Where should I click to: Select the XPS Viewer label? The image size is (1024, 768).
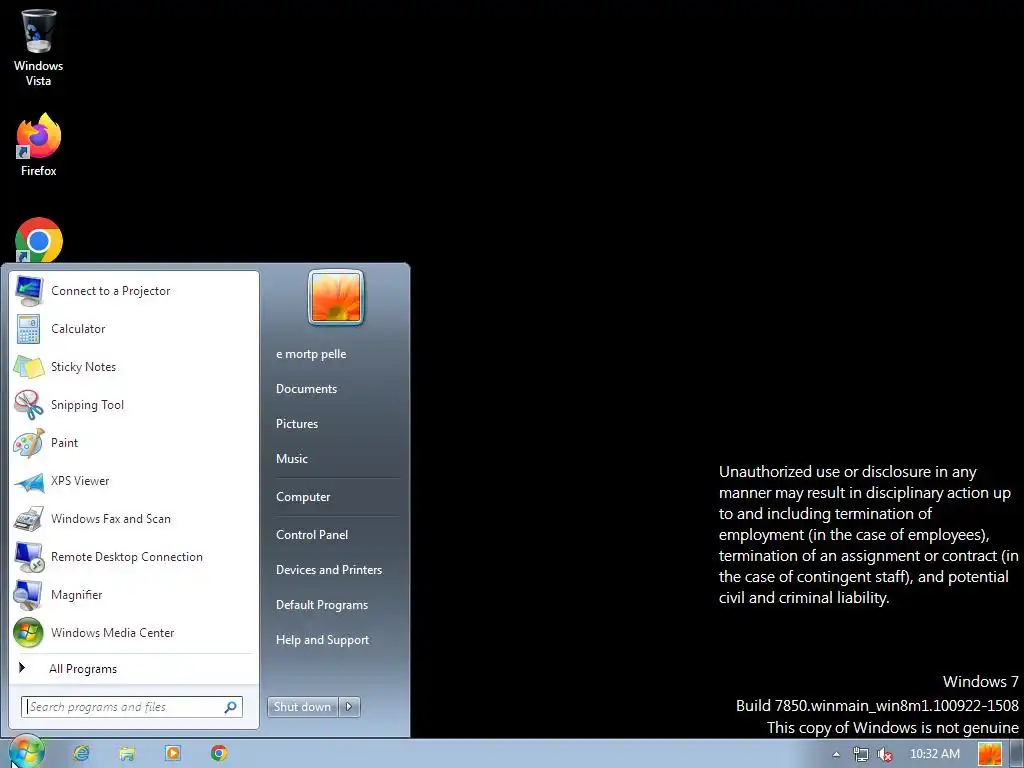80,481
